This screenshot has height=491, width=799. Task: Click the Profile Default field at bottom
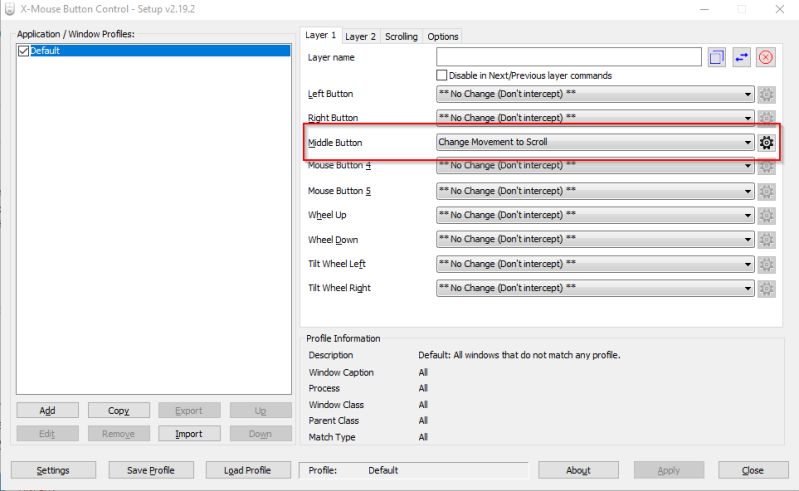[414, 470]
